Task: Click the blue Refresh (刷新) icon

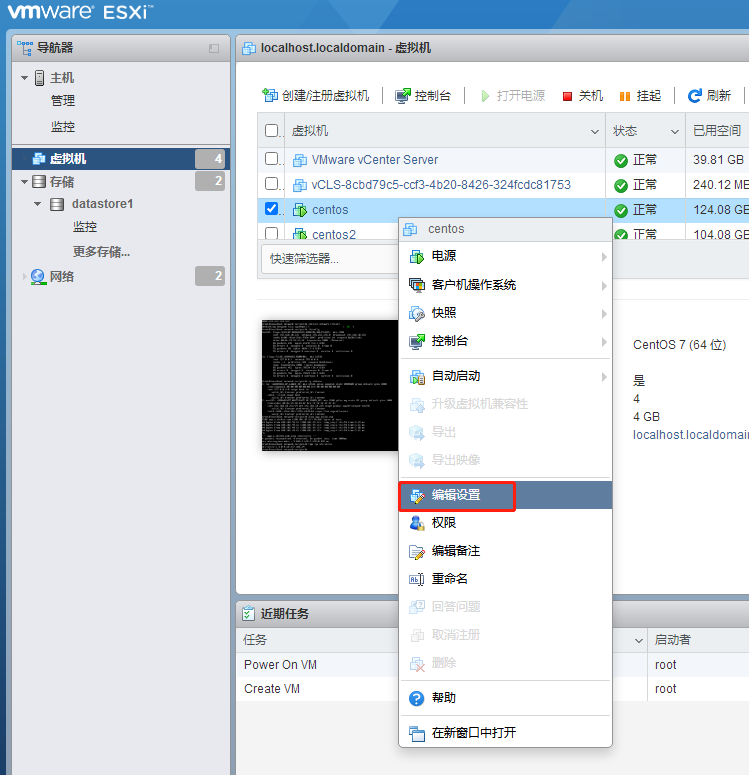Action: click(695, 96)
